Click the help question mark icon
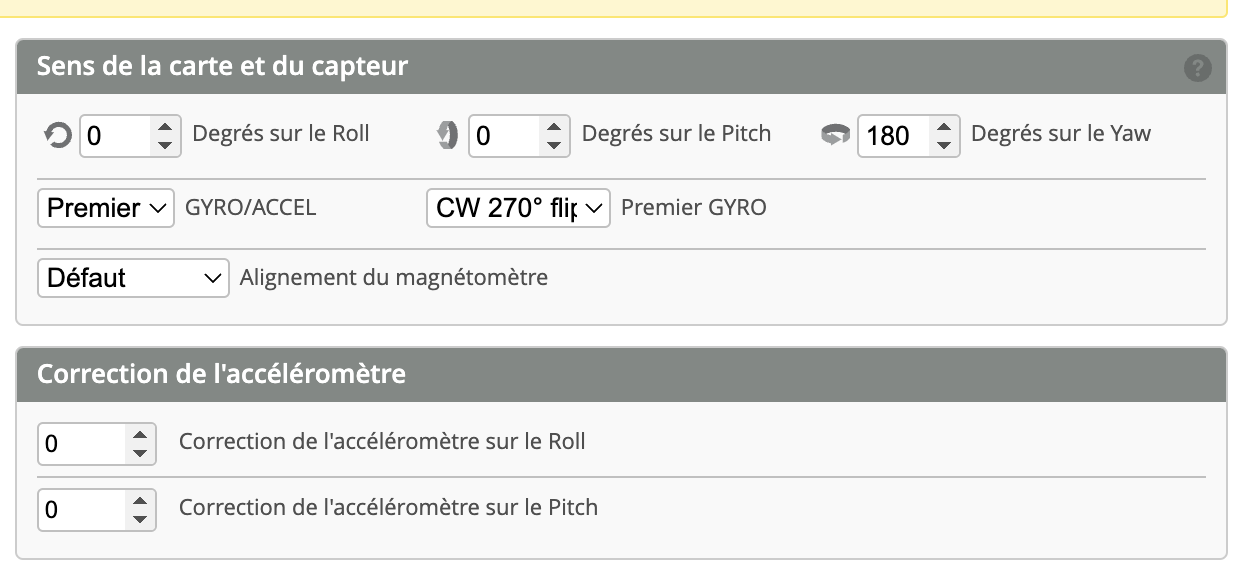 click(1197, 68)
